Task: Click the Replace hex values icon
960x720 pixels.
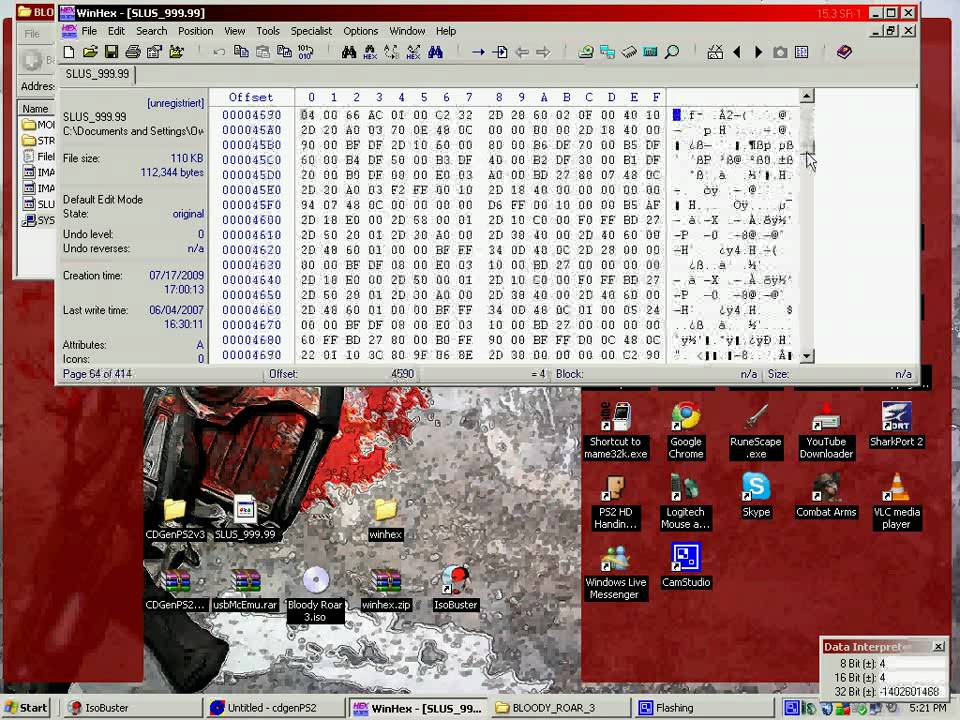Action: [x=413, y=52]
